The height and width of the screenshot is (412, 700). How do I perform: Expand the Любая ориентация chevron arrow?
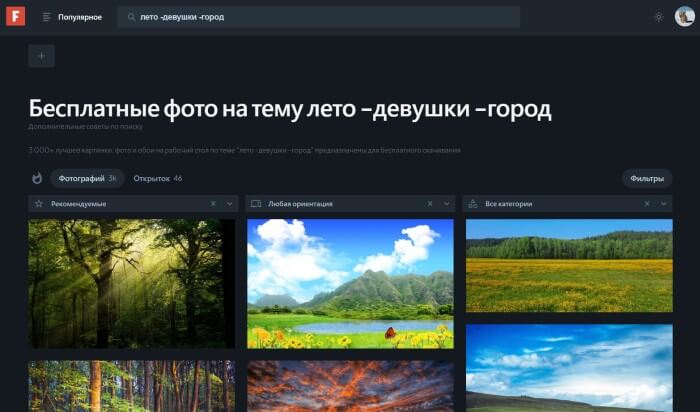(x=446, y=204)
